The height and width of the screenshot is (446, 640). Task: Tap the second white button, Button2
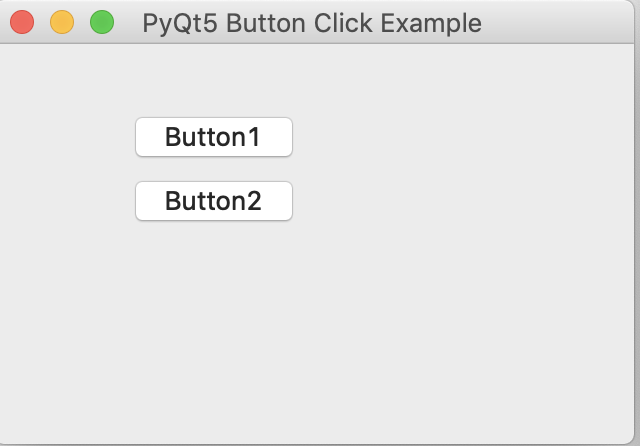(213, 201)
